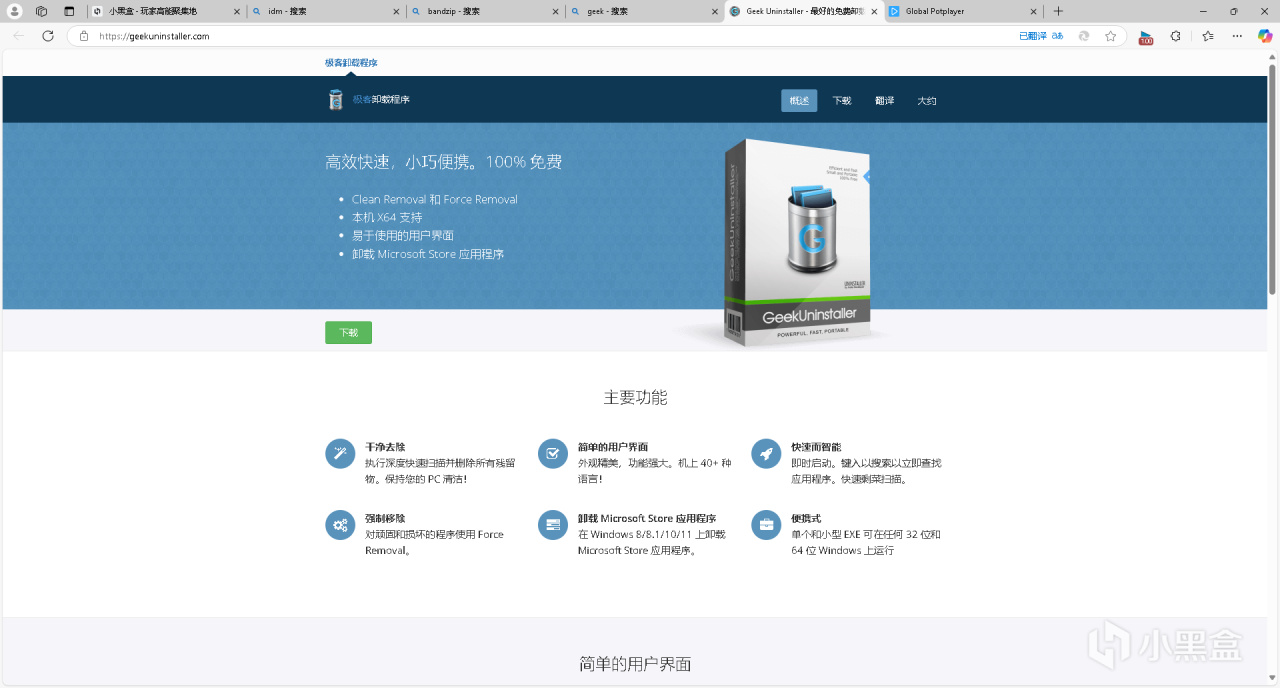Open the tab actions menu icon
The image size is (1280, 688).
coord(69,11)
